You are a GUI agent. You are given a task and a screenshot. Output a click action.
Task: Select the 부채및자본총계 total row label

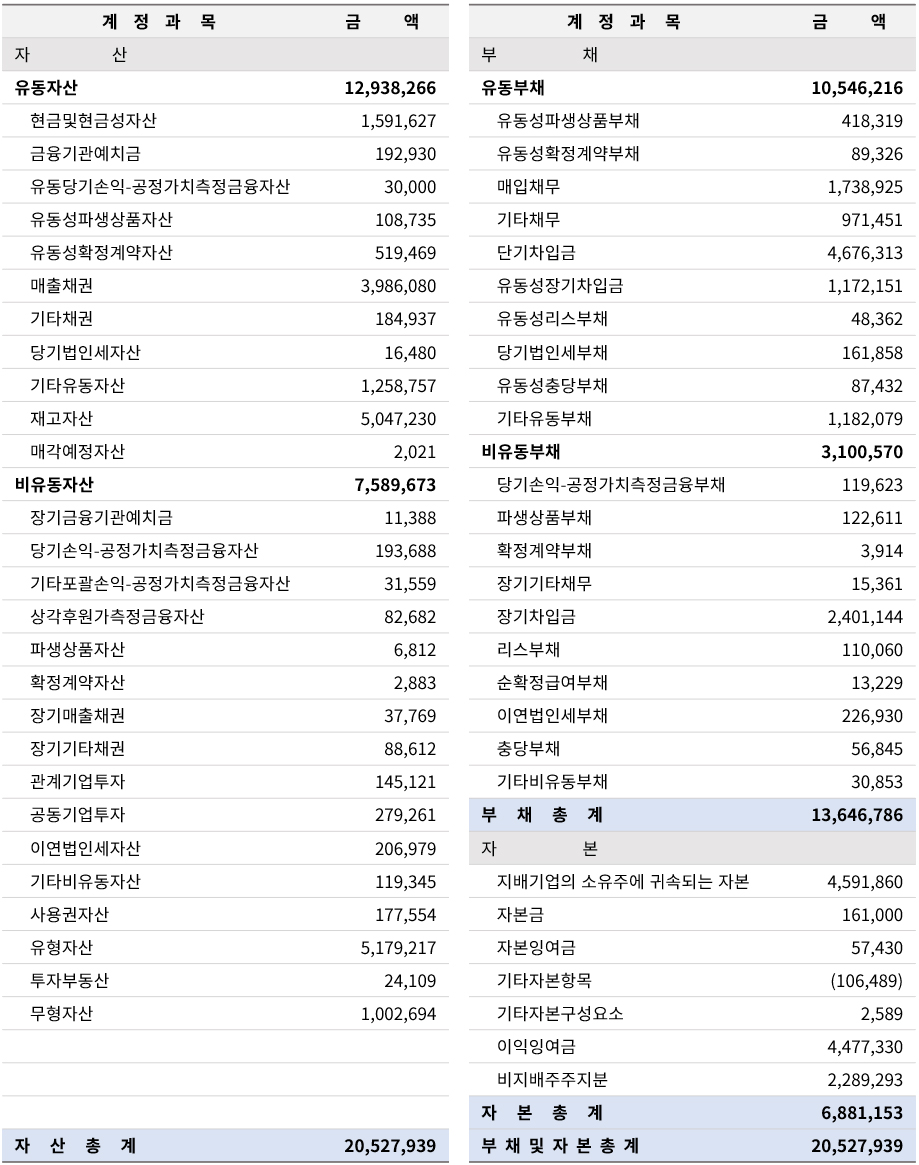click(560, 1146)
